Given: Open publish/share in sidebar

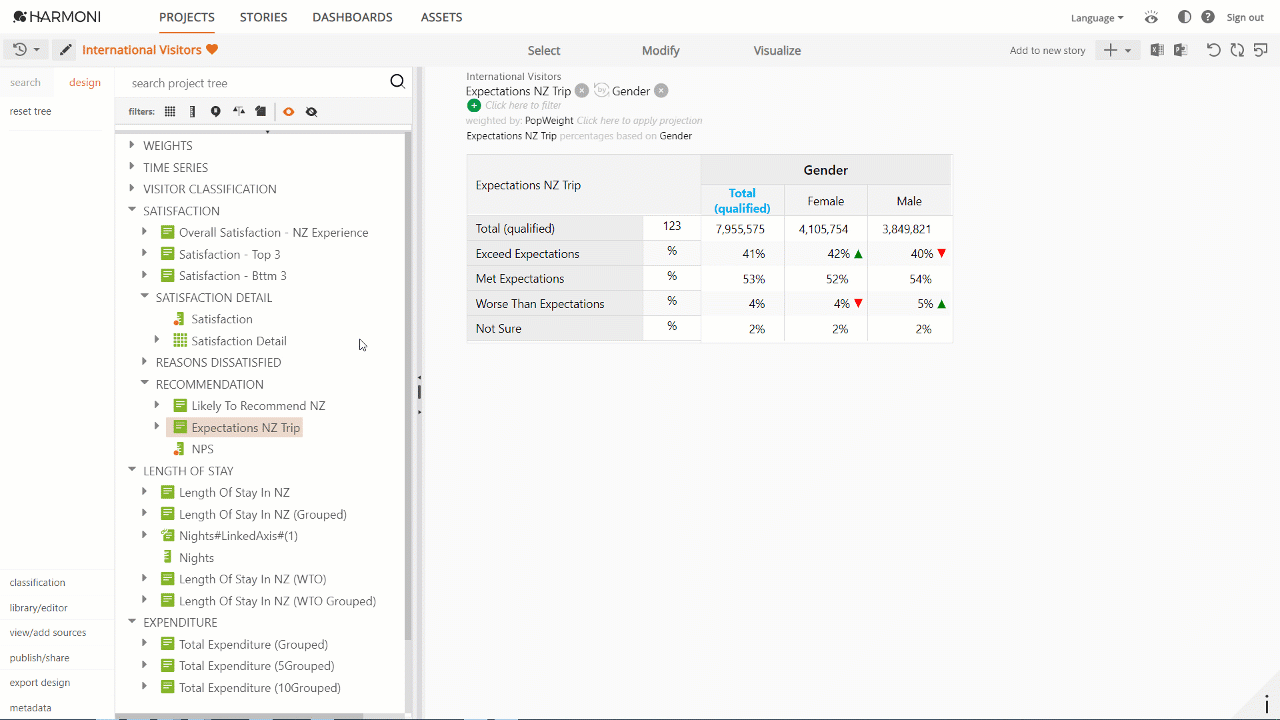Looking at the screenshot, I should coord(40,657).
